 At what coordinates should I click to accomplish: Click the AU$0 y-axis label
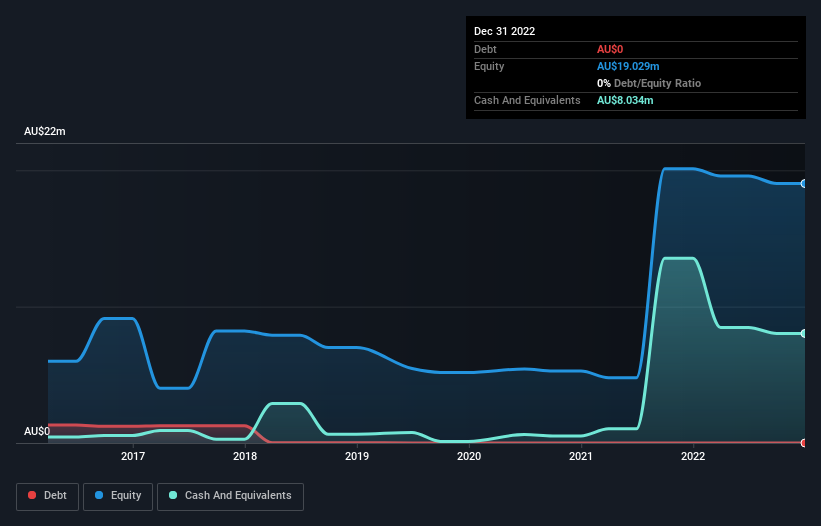click(37, 431)
